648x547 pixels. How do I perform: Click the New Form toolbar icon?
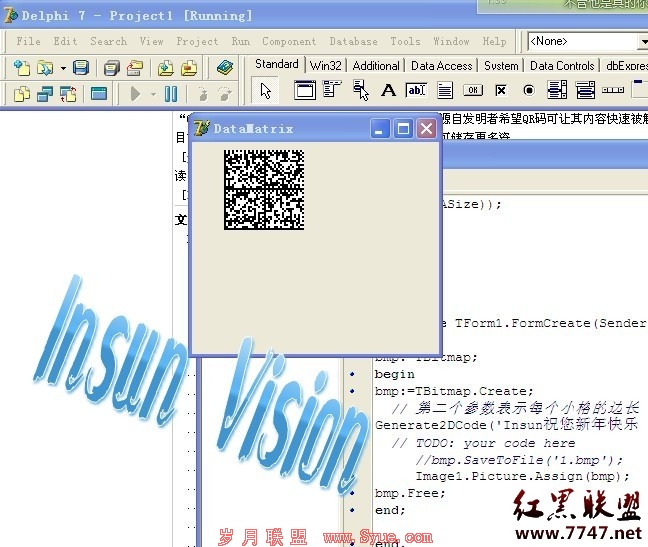click(99, 94)
